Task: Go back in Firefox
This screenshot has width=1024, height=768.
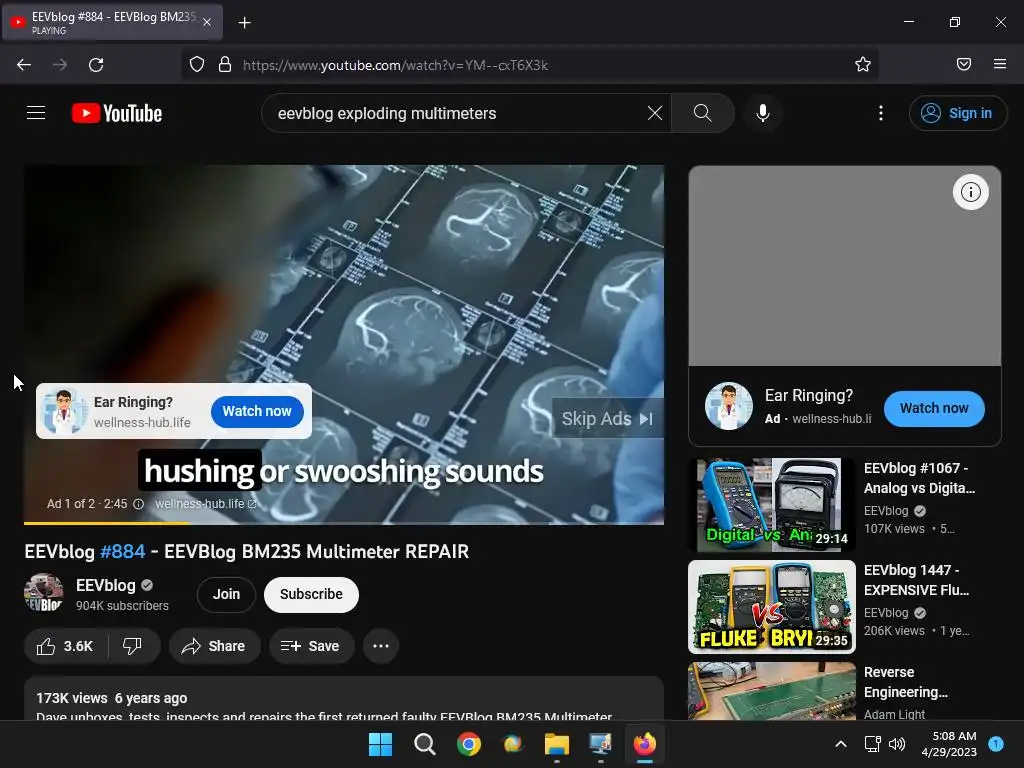Action: (x=24, y=65)
